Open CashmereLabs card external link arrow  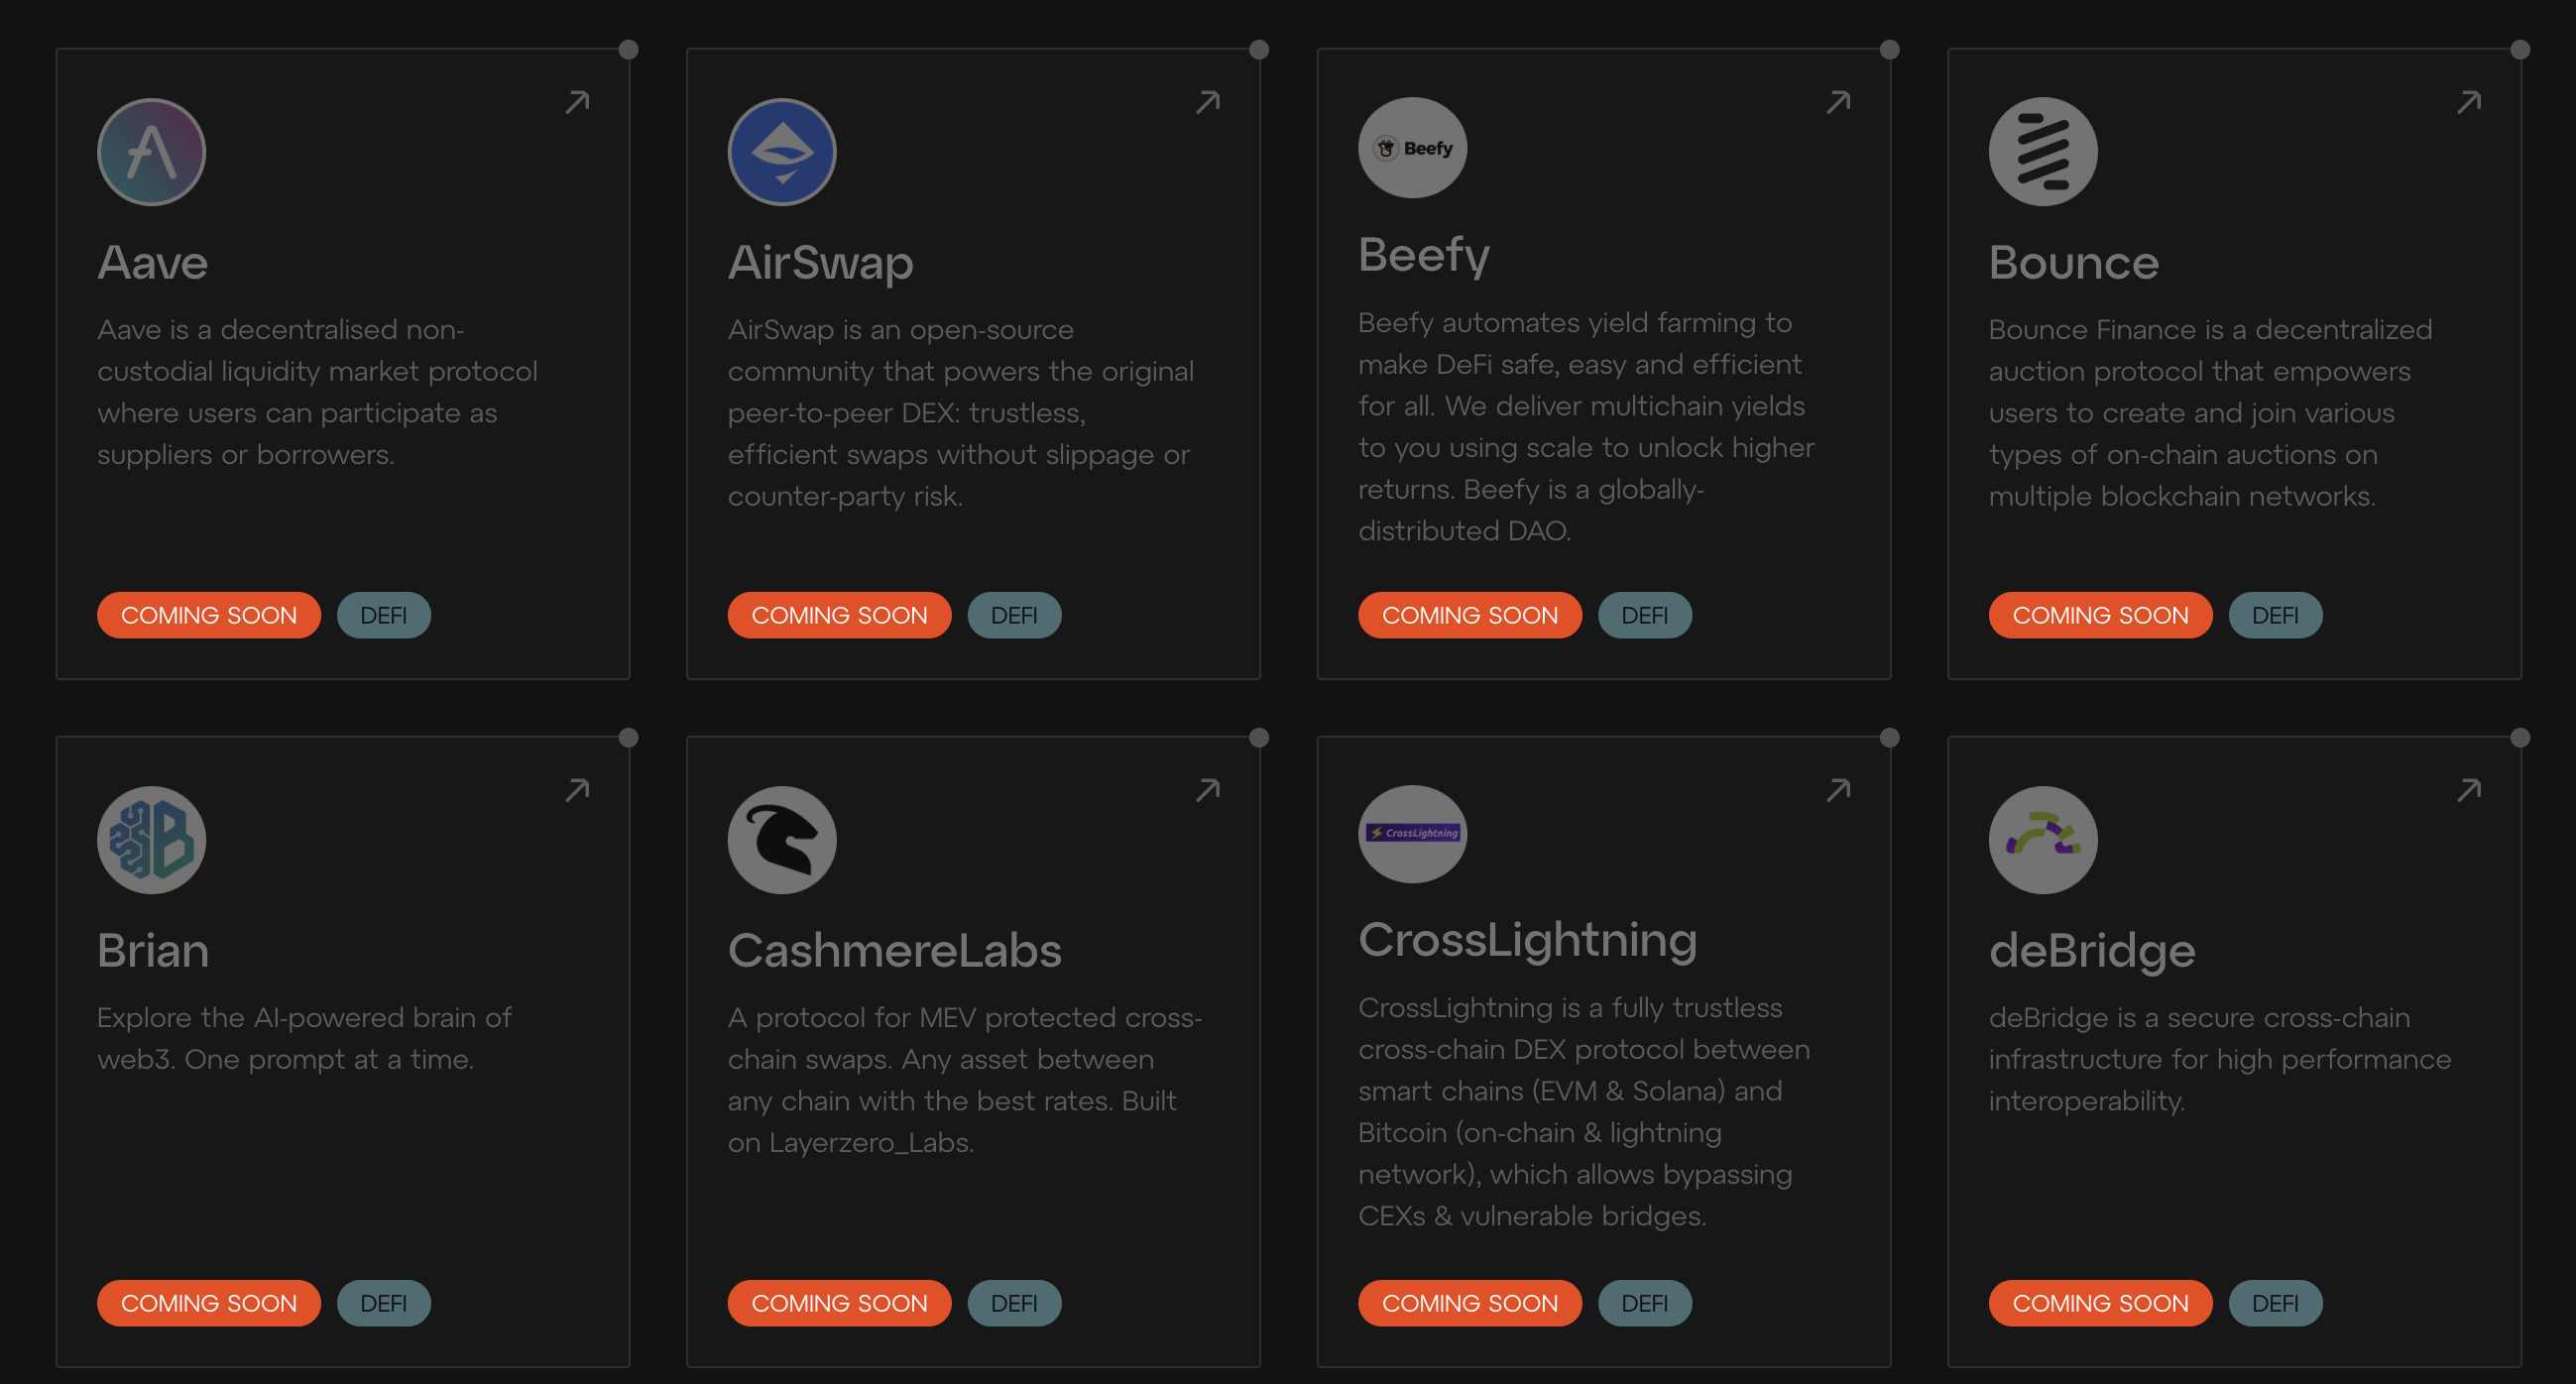coord(1208,790)
